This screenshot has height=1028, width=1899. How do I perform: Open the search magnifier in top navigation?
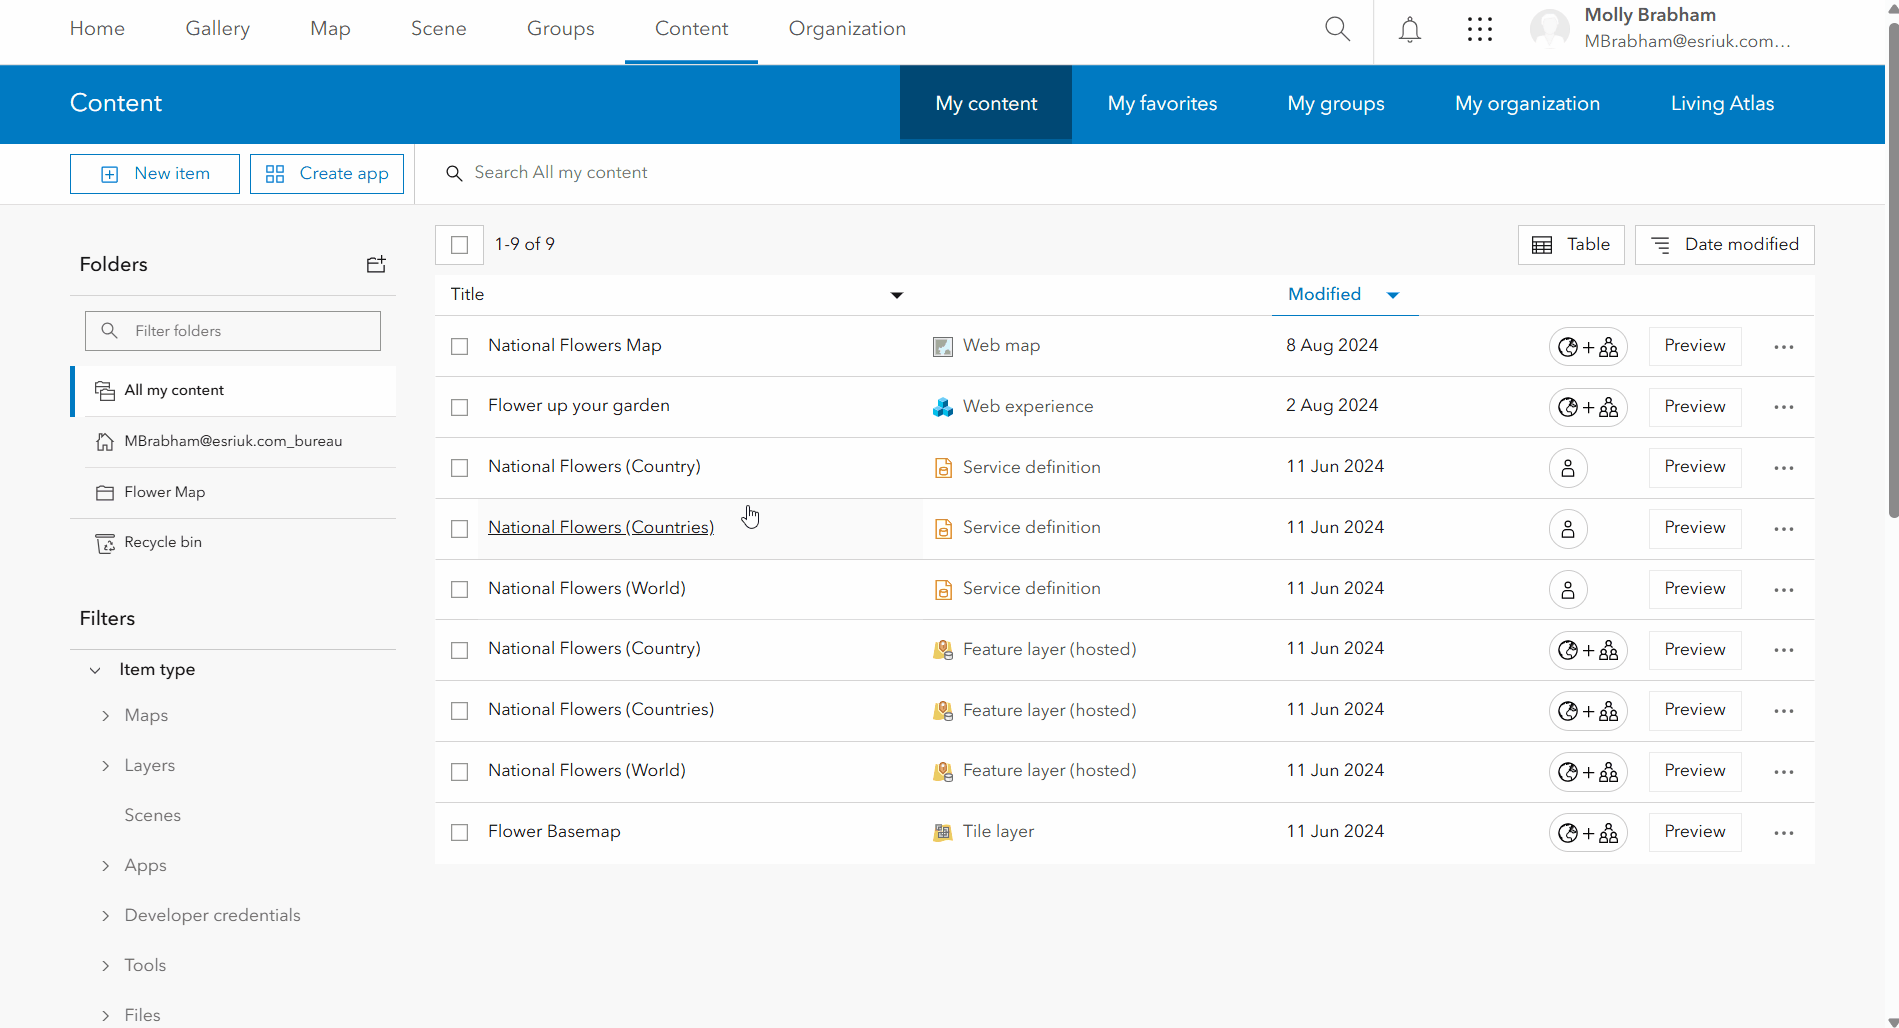pyautogui.click(x=1337, y=29)
